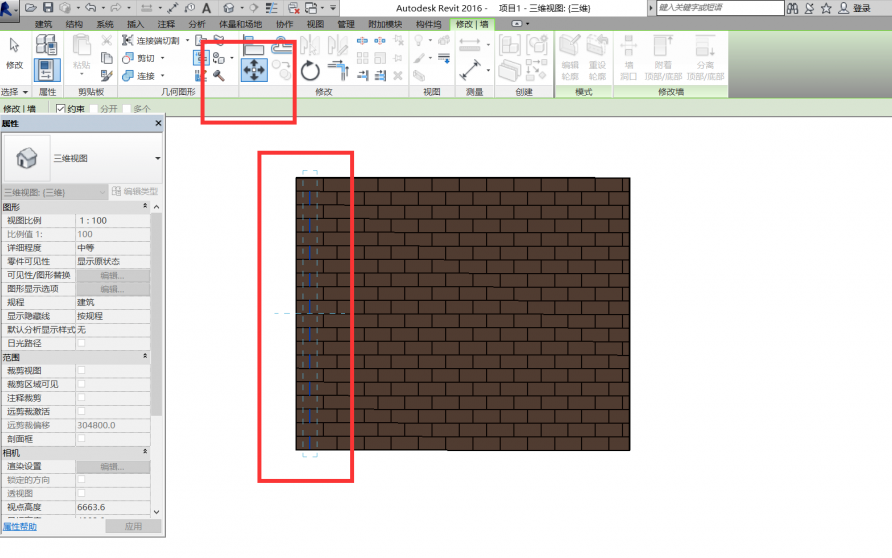Switch to the 注释 ribbon tab

click(166, 24)
